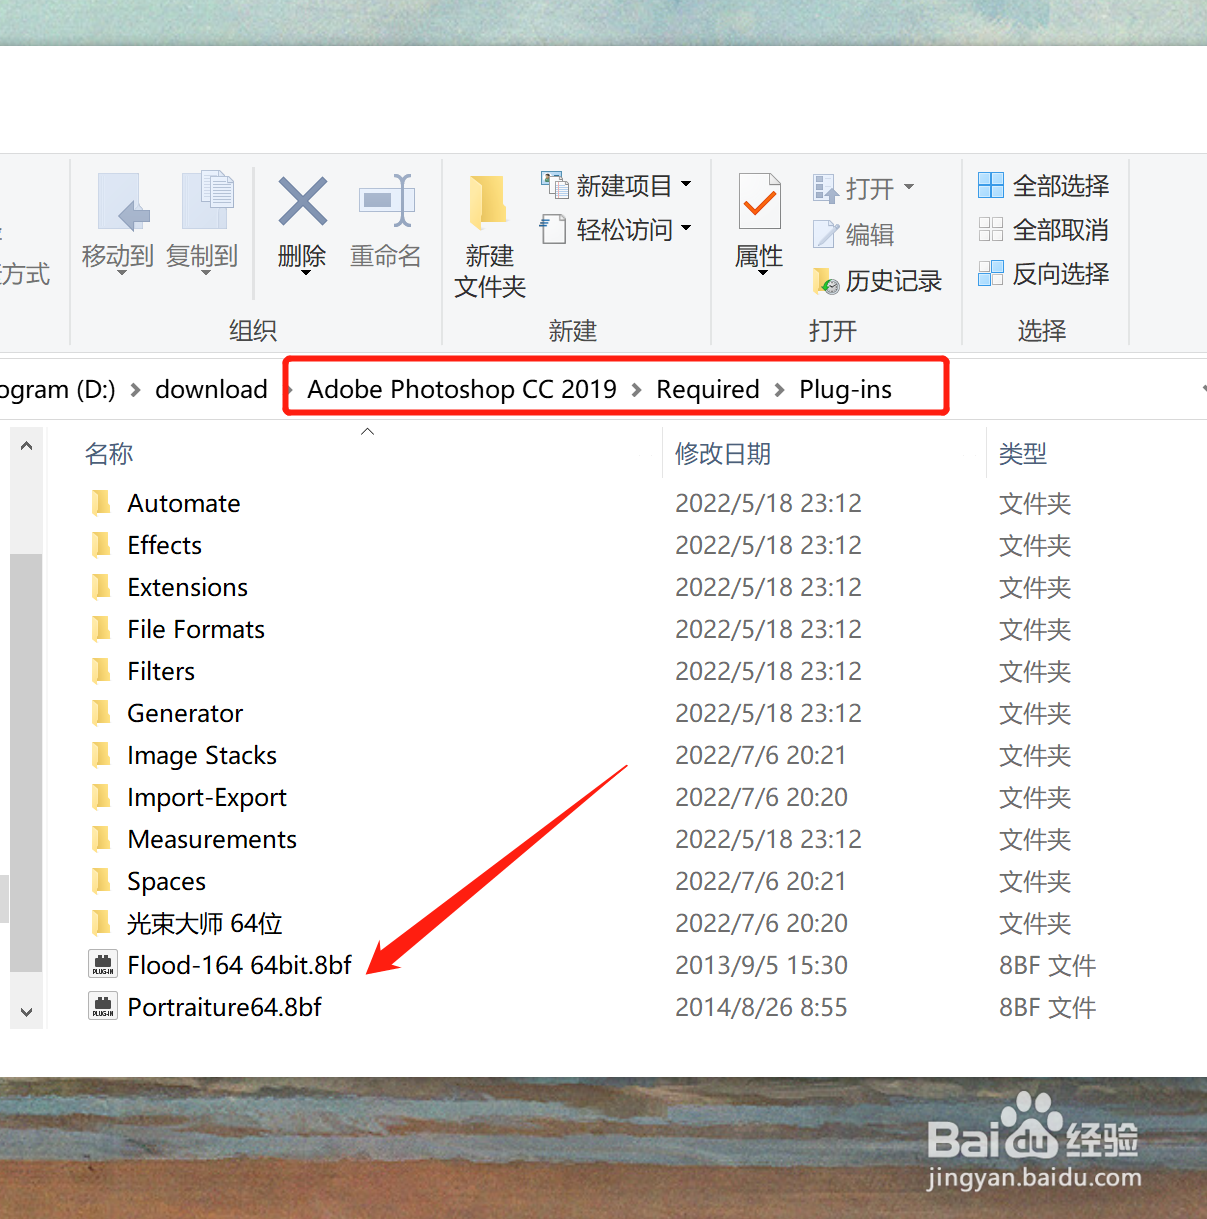The height and width of the screenshot is (1219, 1207).
Task: Click the Image Stacks folder icon
Action: (x=101, y=755)
